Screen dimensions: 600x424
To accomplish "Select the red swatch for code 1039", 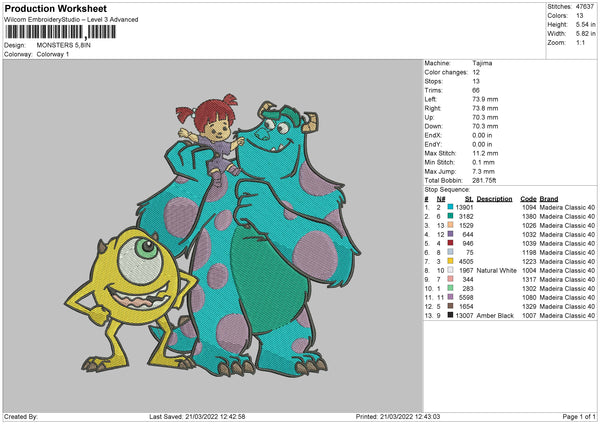I will pyautogui.click(x=450, y=243).
